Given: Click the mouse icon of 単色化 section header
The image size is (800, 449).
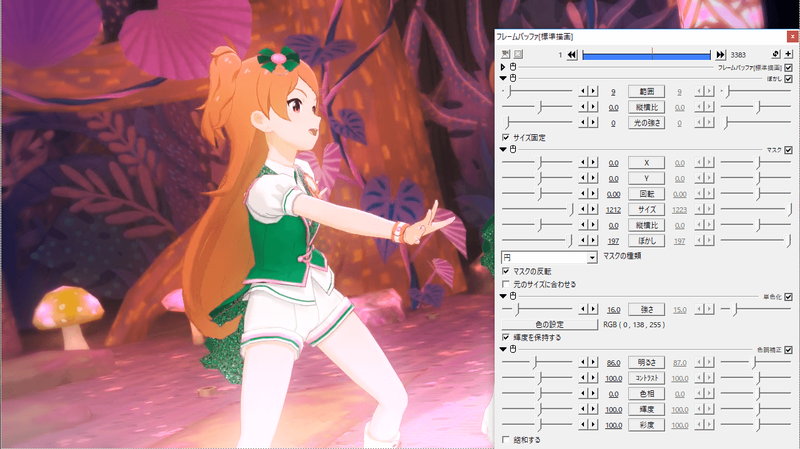Looking at the screenshot, I should point(513,296).
